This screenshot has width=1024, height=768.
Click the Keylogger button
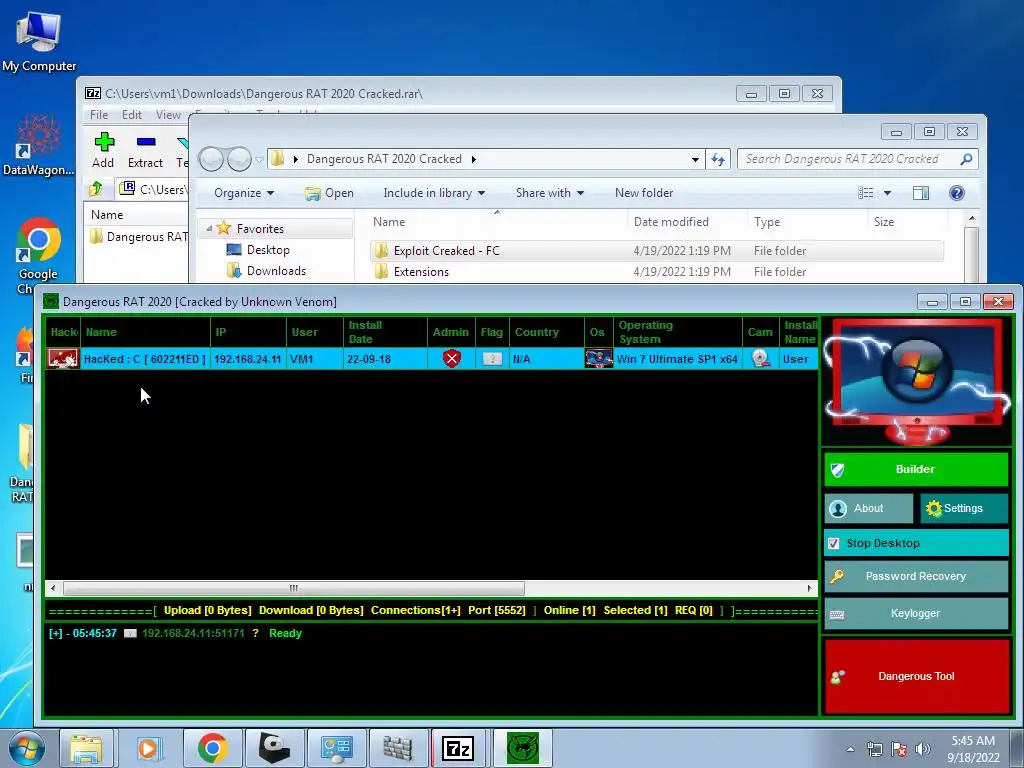[916, 613]
